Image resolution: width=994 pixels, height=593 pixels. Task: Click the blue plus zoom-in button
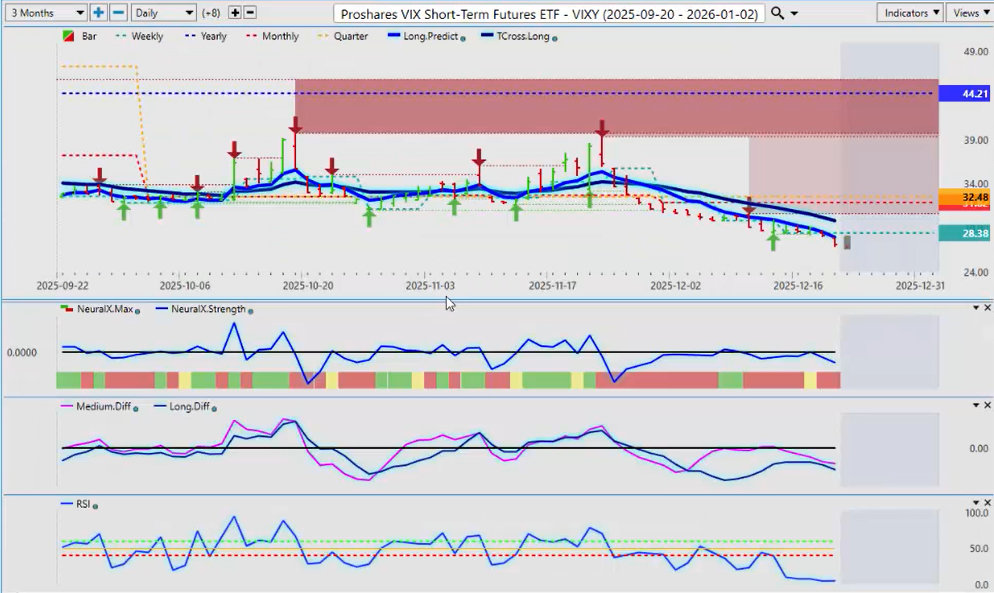click(98, 13)
